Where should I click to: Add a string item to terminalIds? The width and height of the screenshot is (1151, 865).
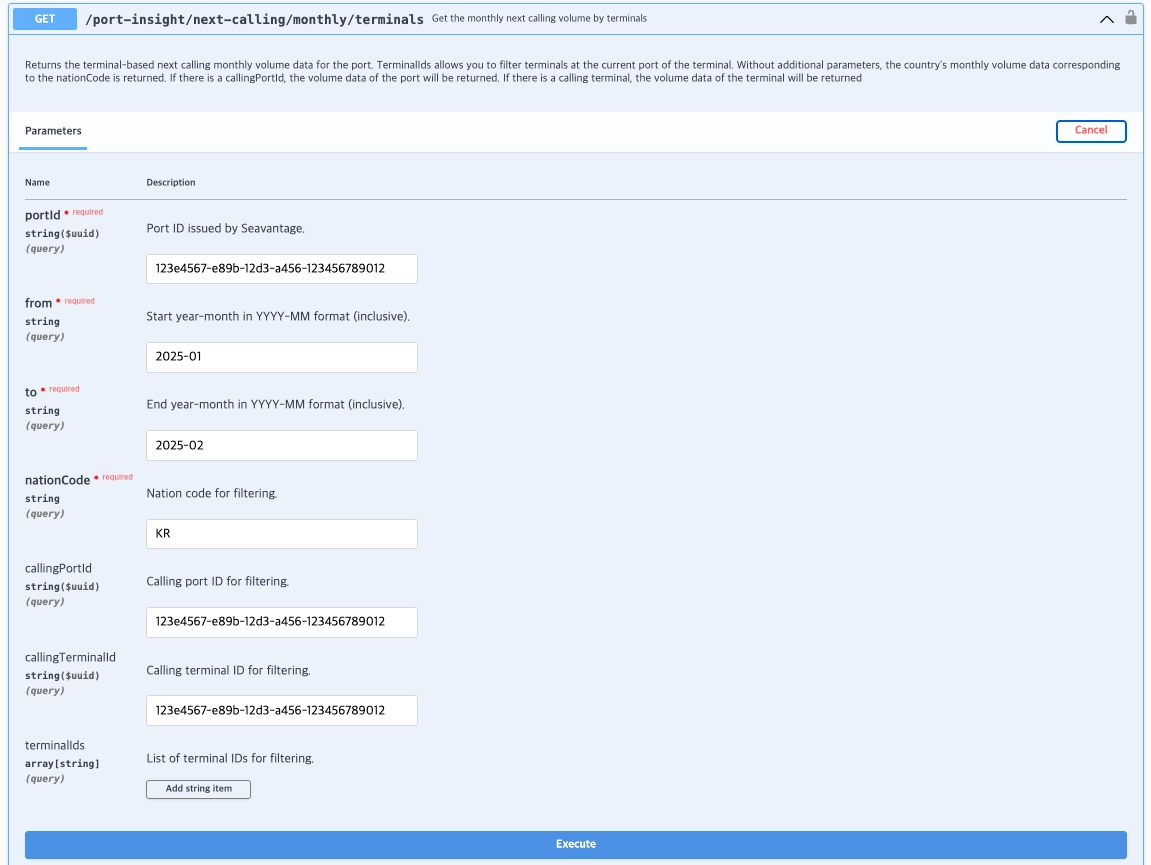pos(198,789)
